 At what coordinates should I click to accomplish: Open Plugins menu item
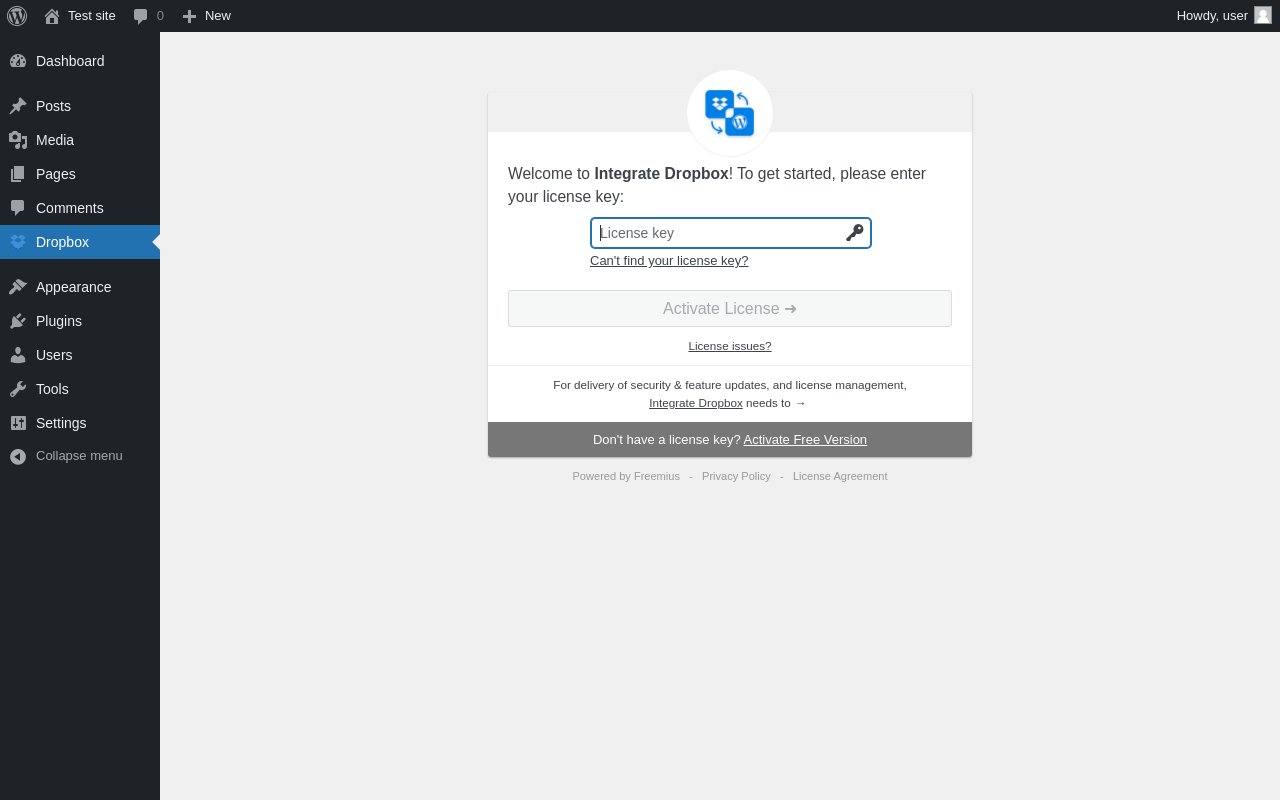[80, 321]
